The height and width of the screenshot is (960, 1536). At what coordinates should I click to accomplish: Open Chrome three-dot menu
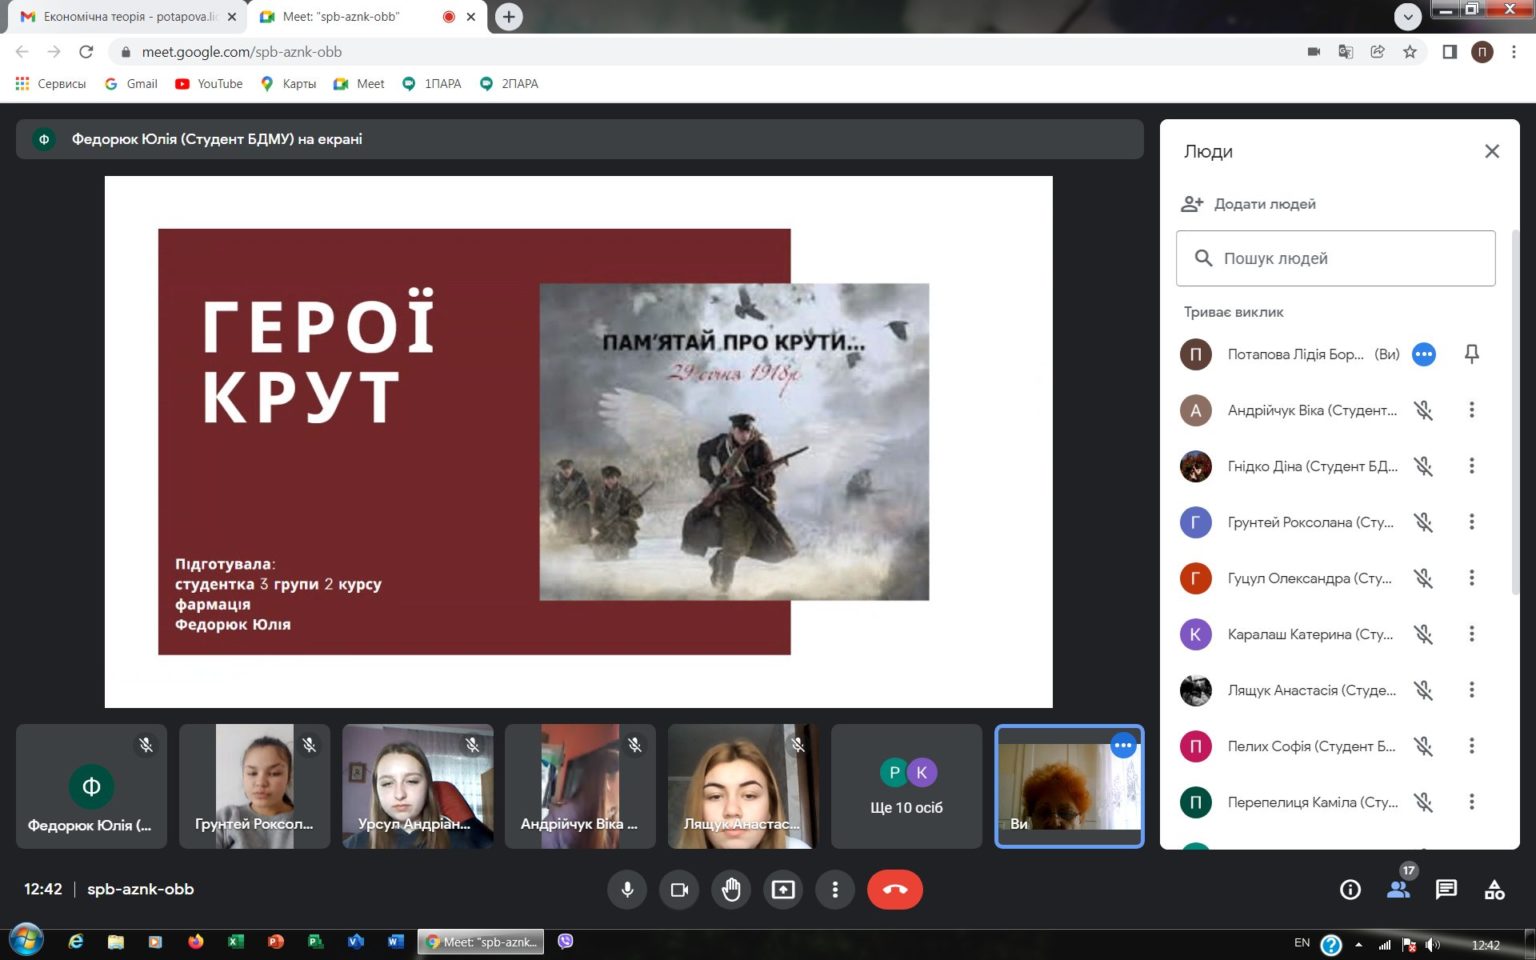tap(1514, 52)
